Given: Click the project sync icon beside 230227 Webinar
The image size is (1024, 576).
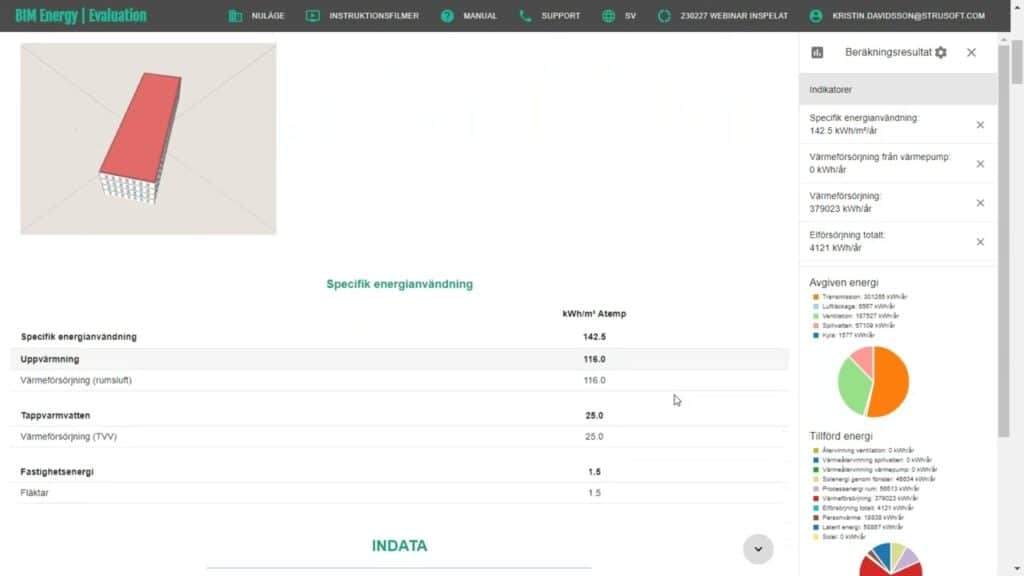Looking at the screenshot, I should pyautogui.click(x=664, y=16).
